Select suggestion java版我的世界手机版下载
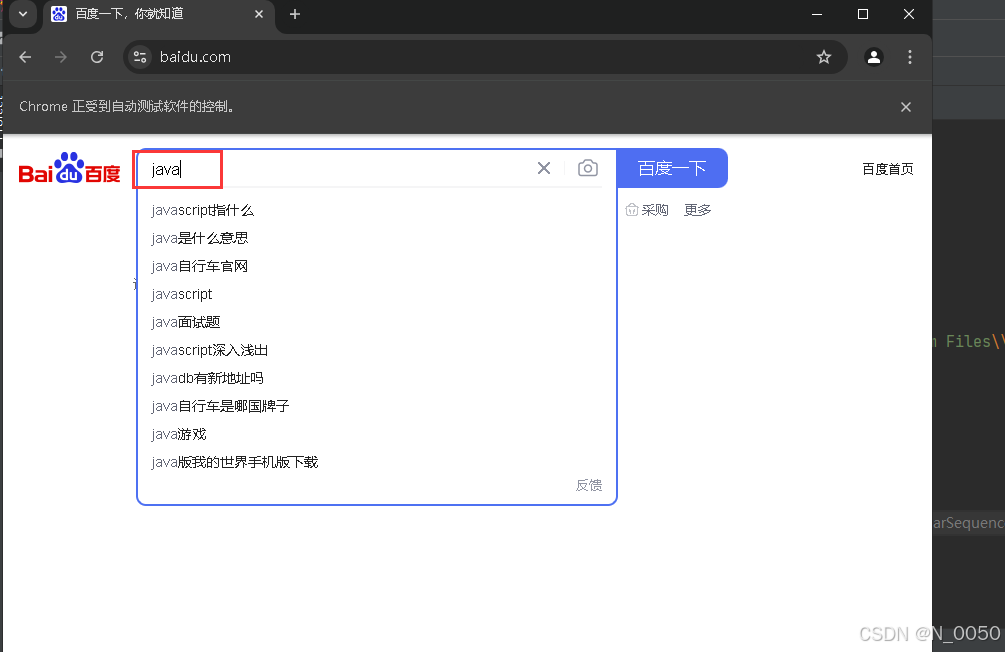The width and height of the screenshot is (1005, 652). [x=376, y=462]
